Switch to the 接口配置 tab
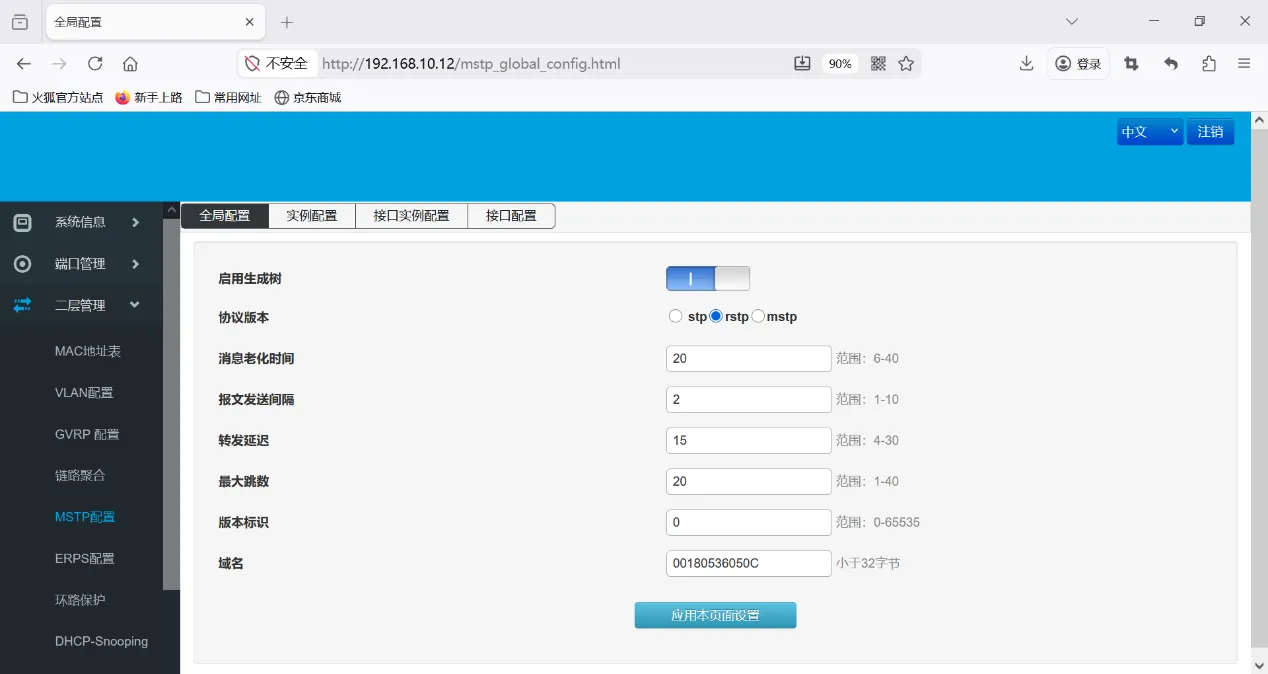 (x=511, y=216)
